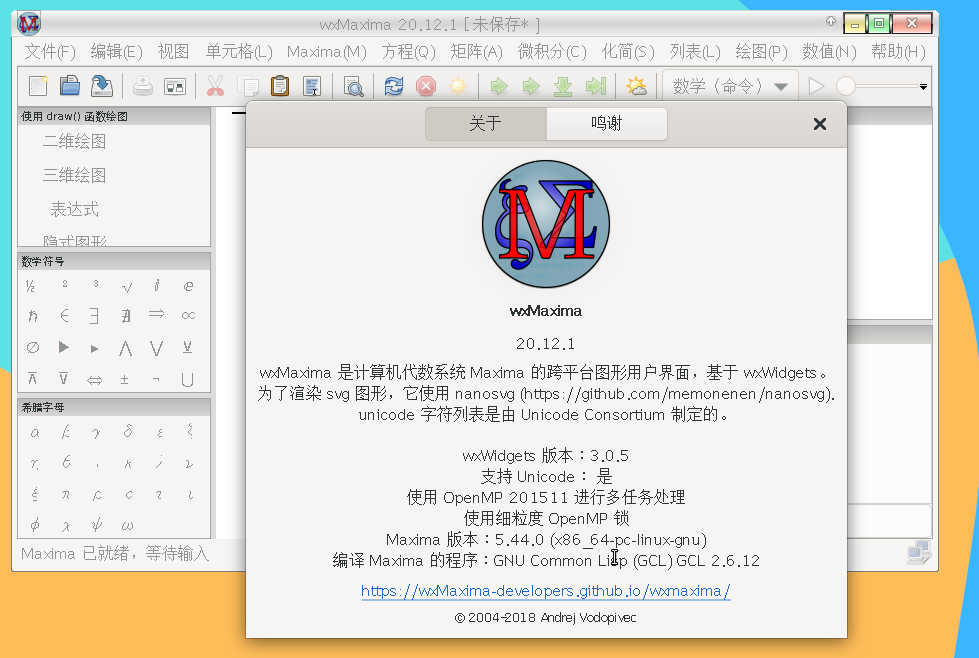This screenshot has width=979, height=658.
Task: Start animation with the play triangle
Action: tap(815, 86)
